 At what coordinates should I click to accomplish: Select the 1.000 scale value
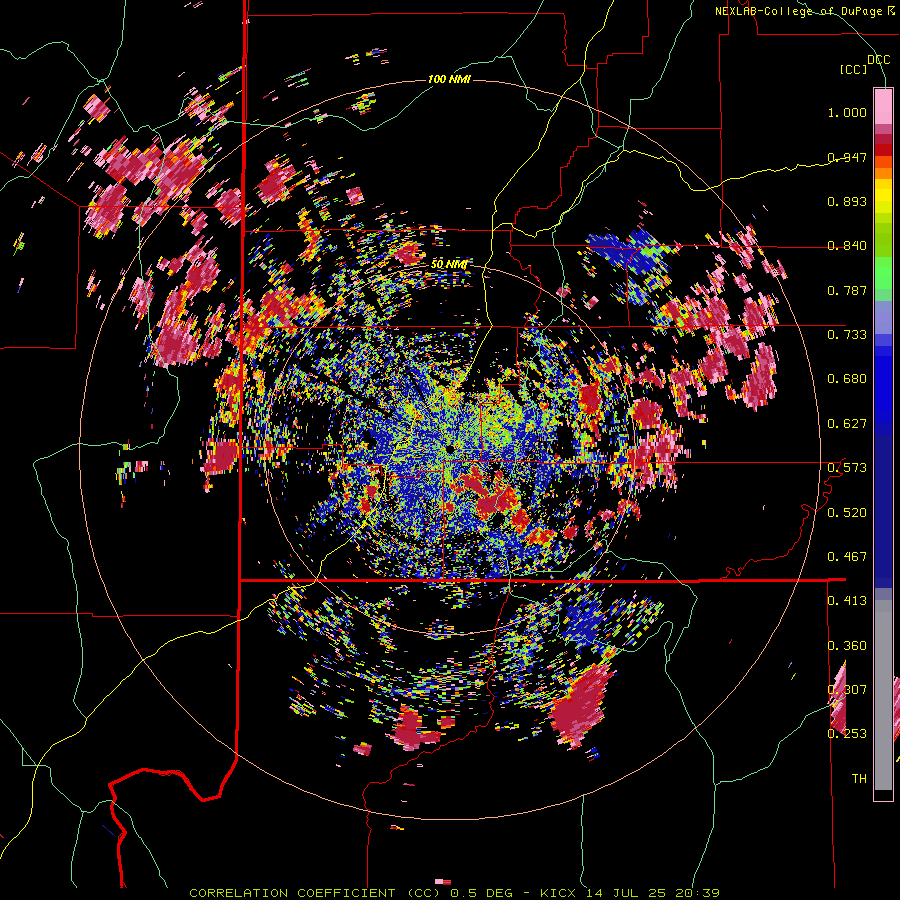847,112
